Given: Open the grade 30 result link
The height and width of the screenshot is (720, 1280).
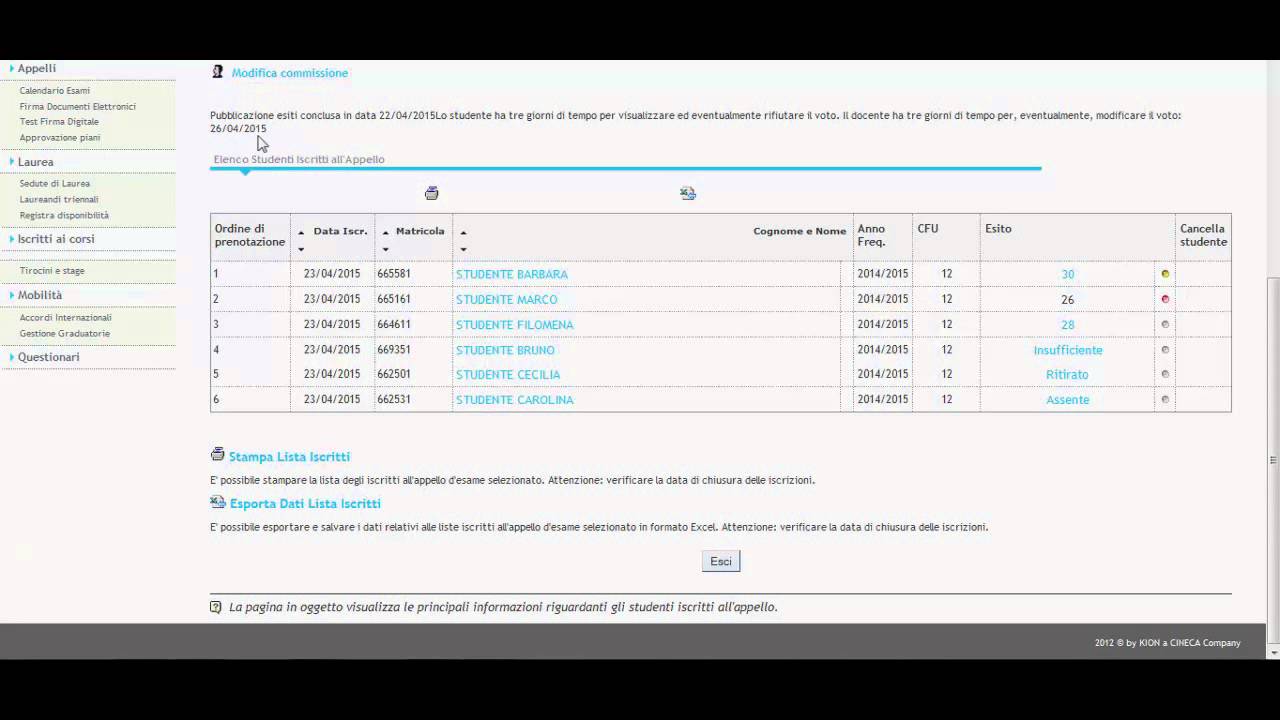Looking at the screenshot, I should 1068,274.
